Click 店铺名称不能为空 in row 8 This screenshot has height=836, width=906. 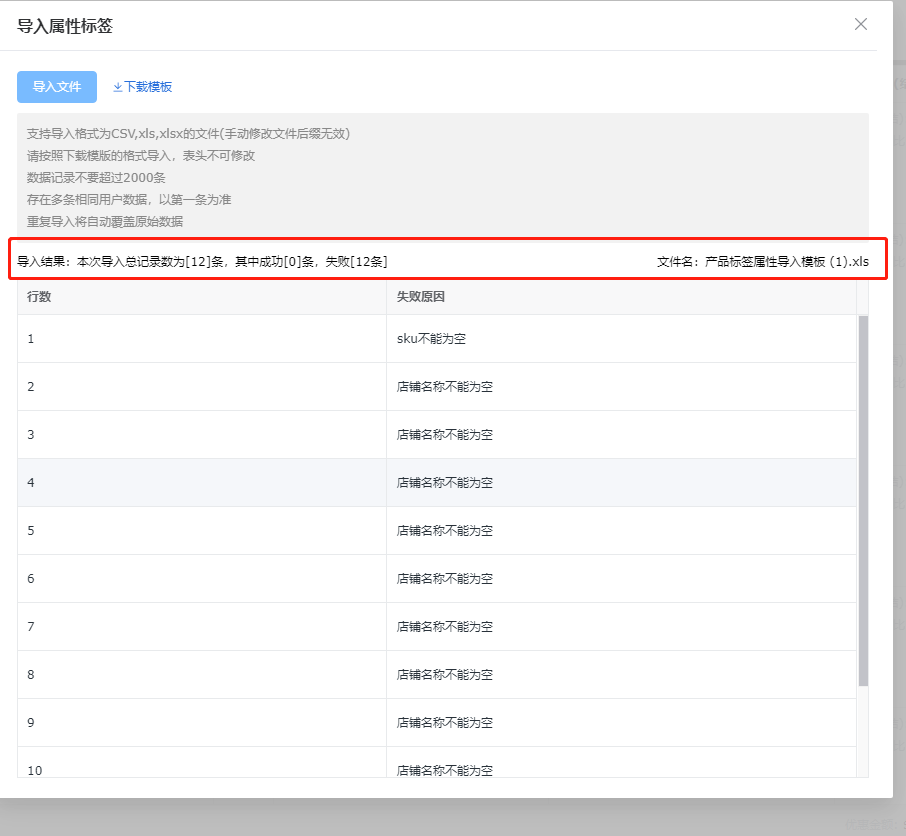click(445, 674)
